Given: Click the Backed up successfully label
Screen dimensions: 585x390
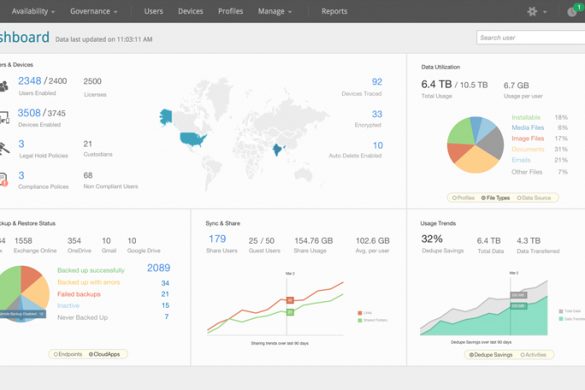Looking at the screenshot, I should point(91,270).
